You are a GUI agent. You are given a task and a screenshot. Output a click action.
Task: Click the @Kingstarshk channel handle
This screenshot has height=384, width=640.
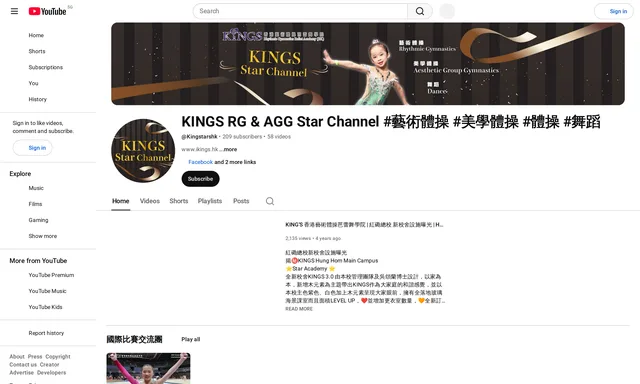tap(199, 137)
